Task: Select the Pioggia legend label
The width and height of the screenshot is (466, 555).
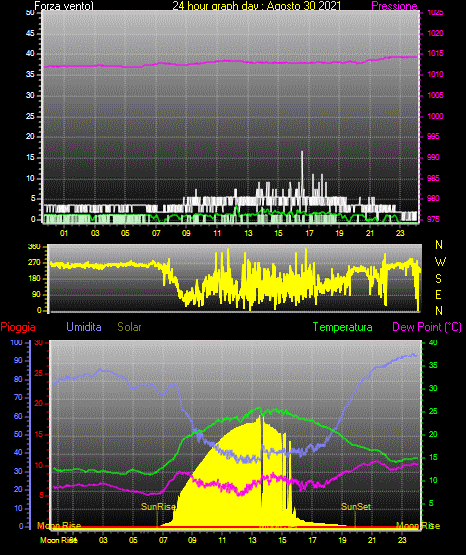Action: click(x=18, y=327)
